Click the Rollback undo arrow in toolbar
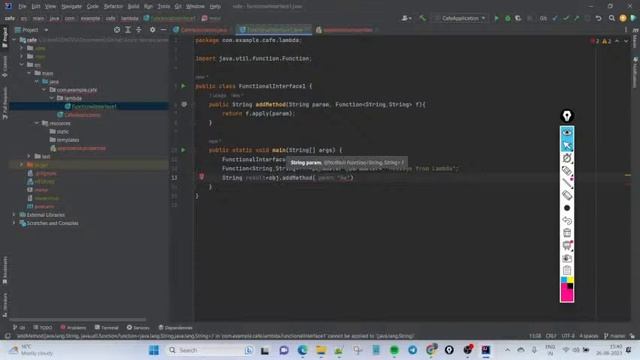Viewport: 640px width, 360px height. point(598,18)
